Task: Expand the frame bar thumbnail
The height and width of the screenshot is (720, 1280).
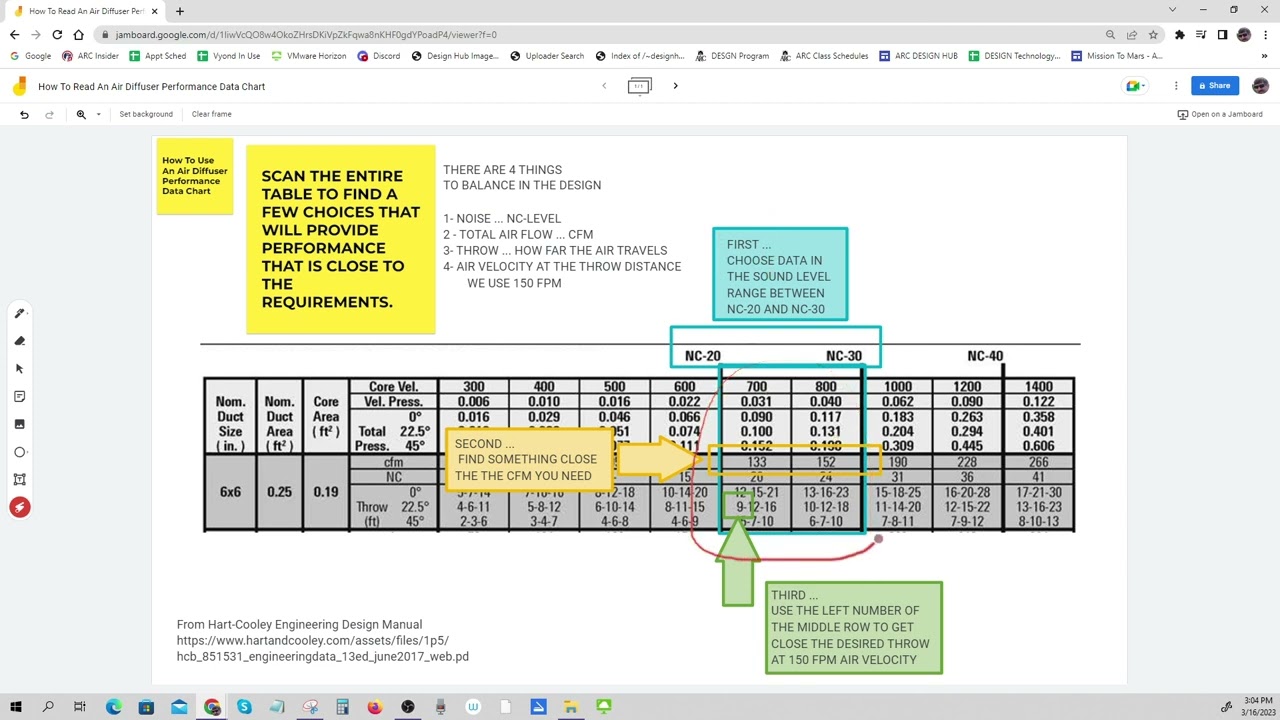Action: (639, 86)
